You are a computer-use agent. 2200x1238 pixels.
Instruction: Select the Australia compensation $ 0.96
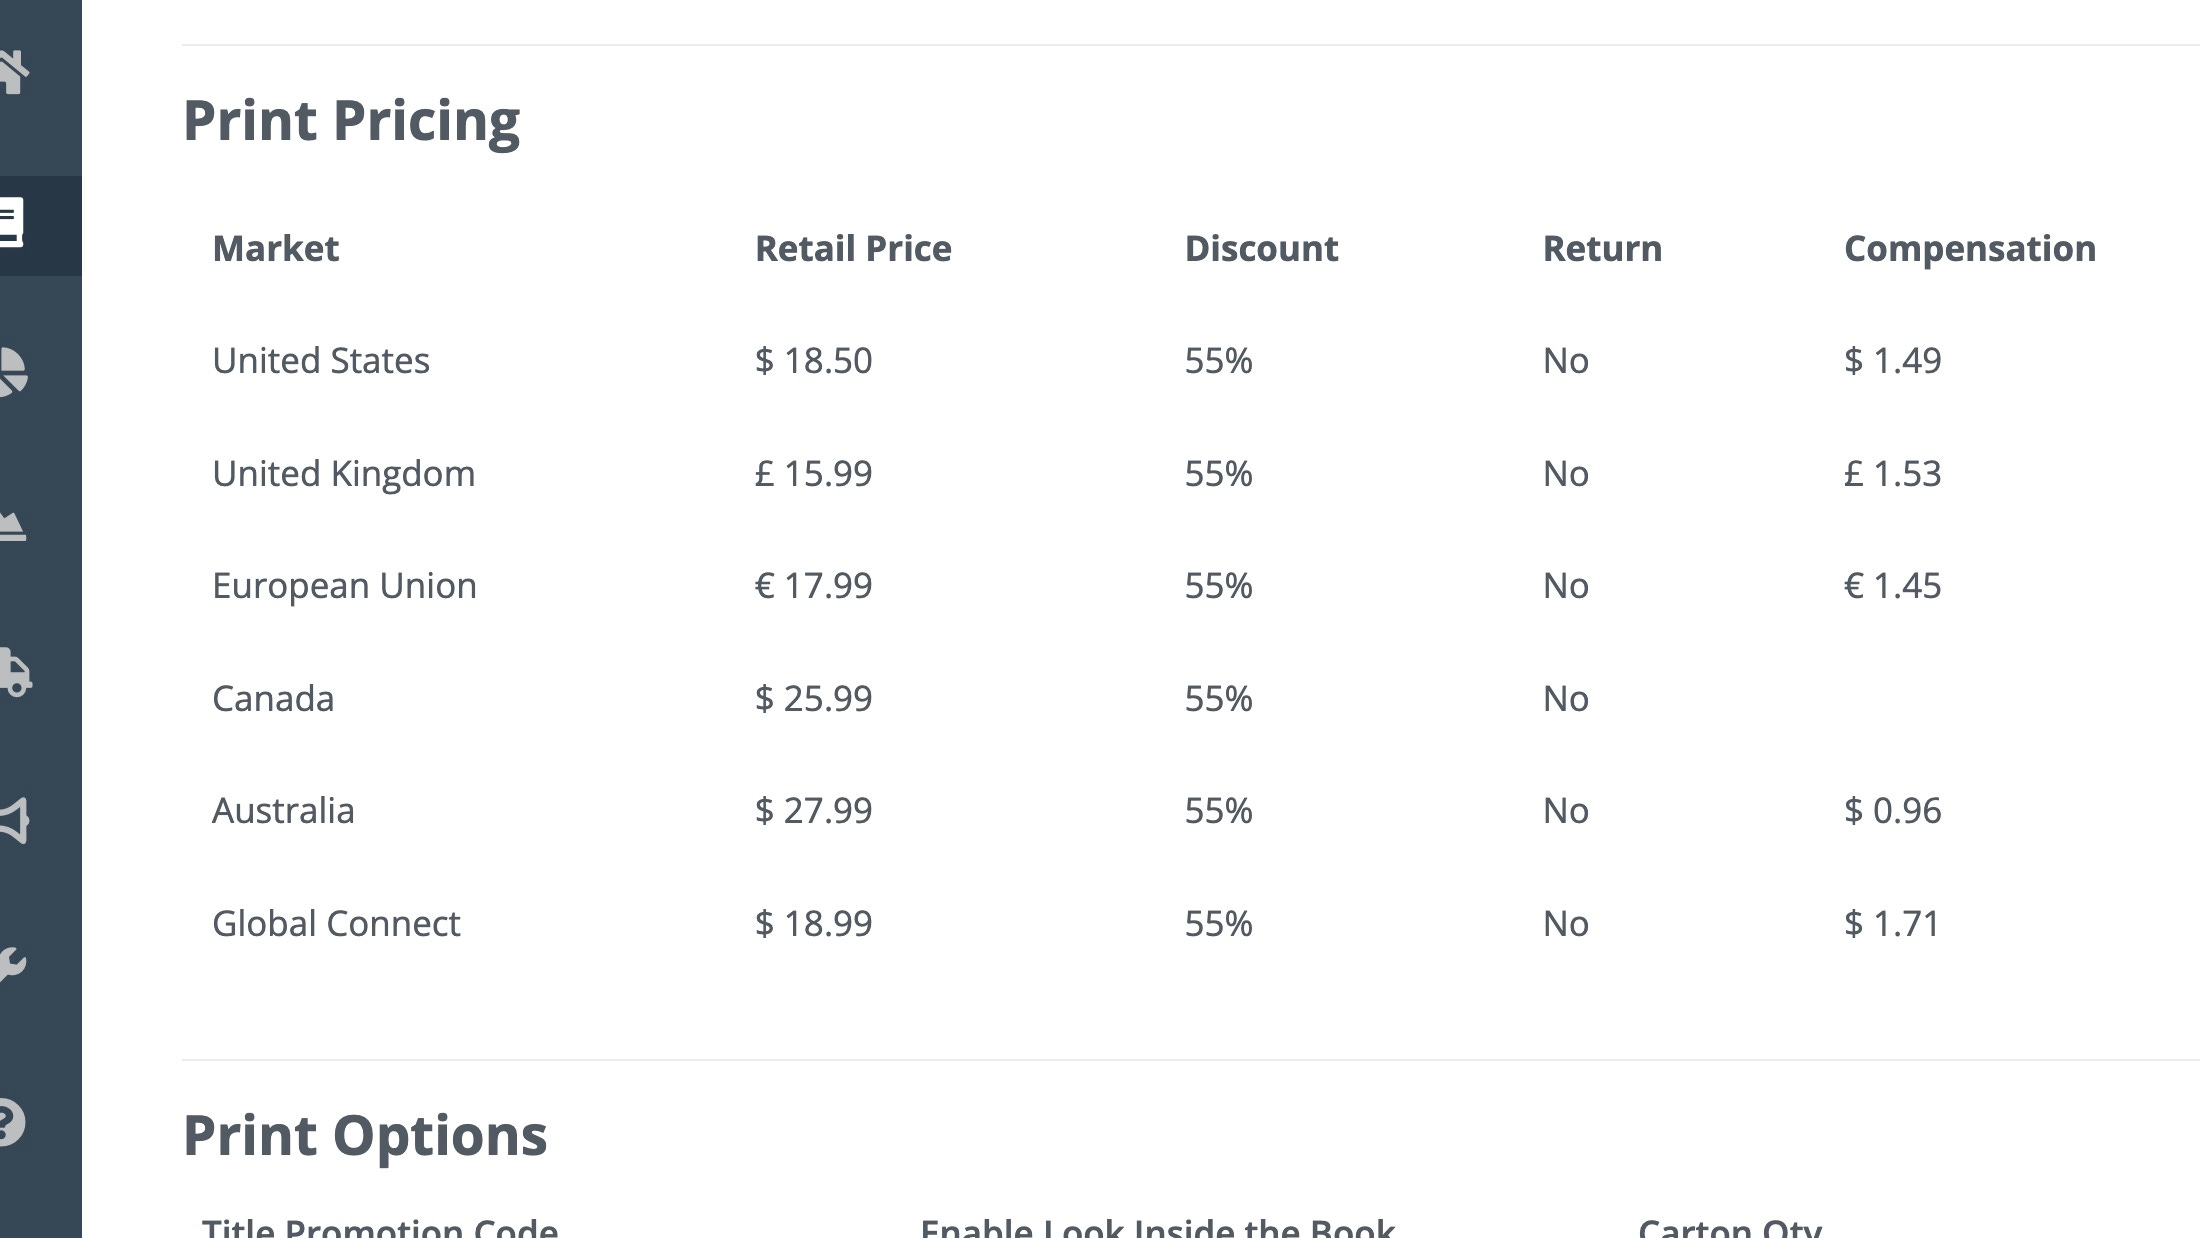[1892, 810]
